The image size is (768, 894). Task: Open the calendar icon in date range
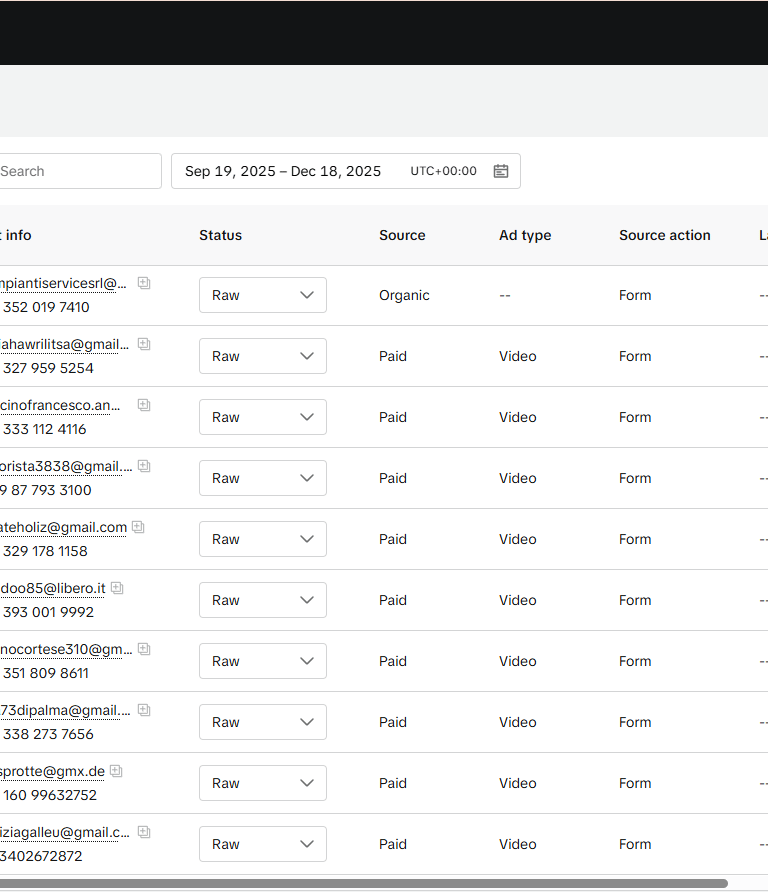click(501, 171)
